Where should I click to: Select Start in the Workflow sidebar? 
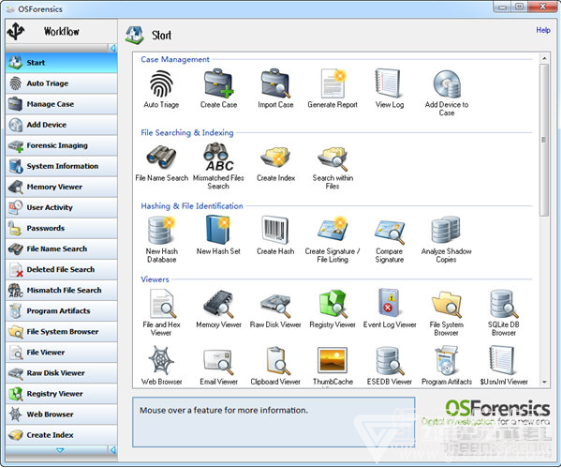(62, 63)
